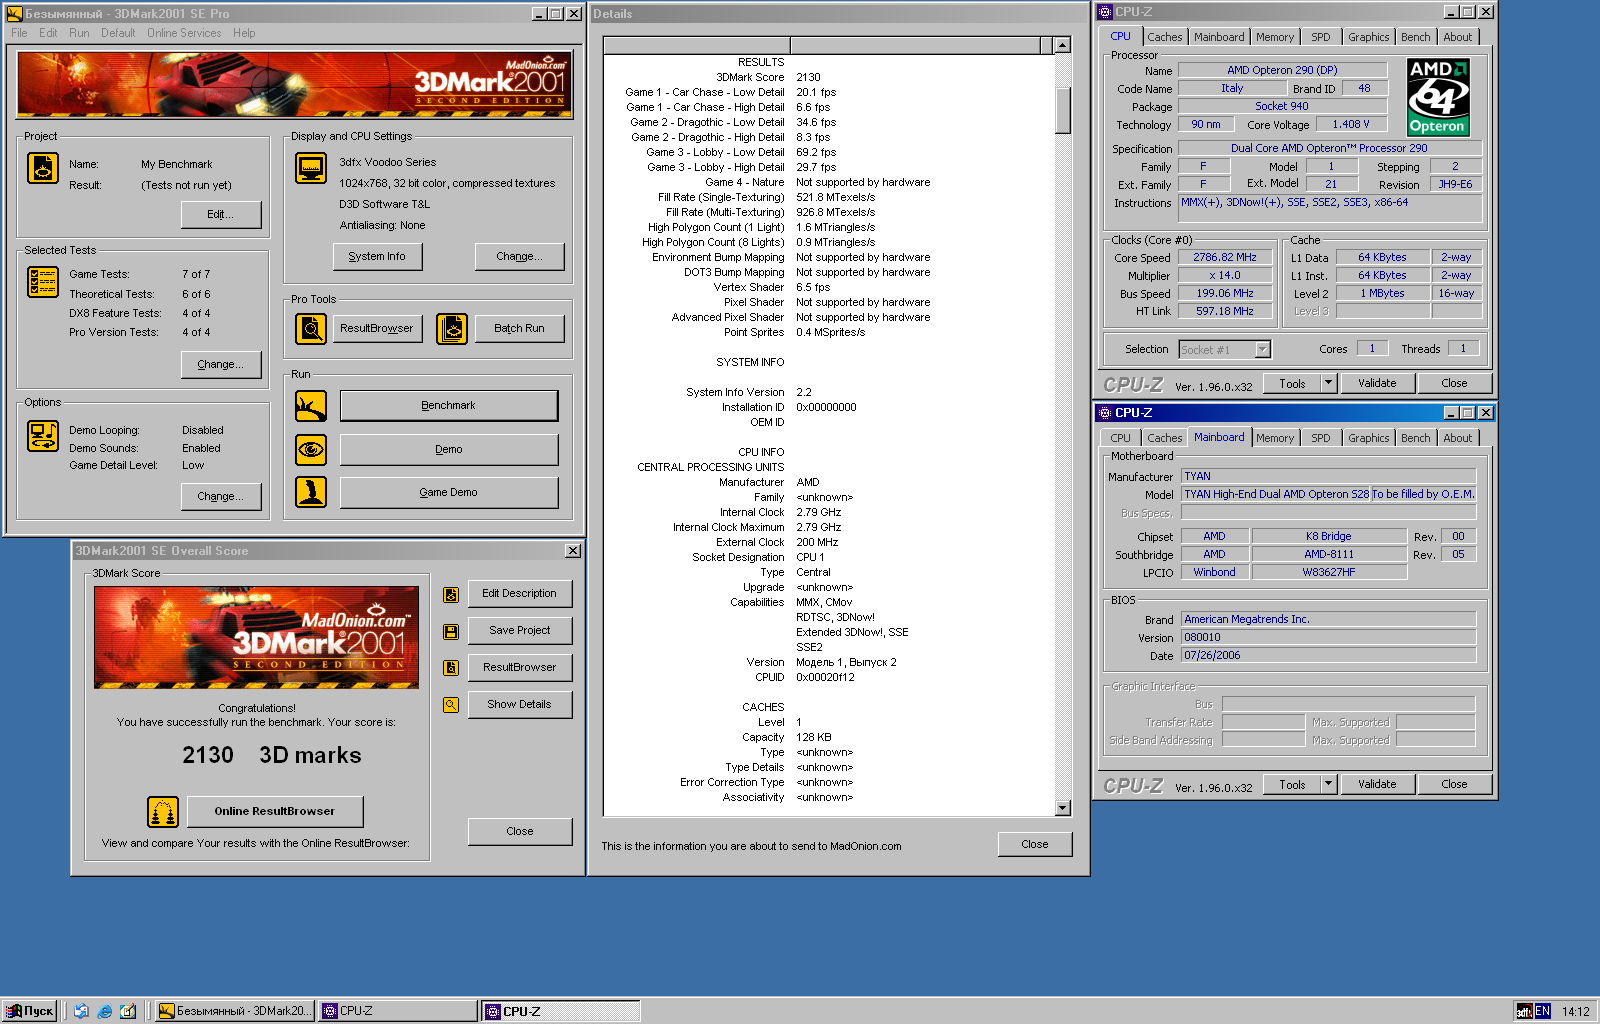1600x1024 pixels.
Task: Open the Online Services menu
Action: click(184, 33)
